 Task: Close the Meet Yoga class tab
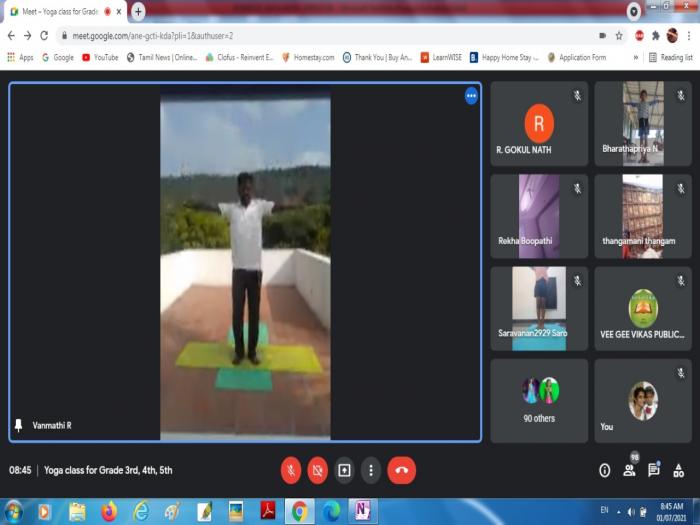pyautogui.click(x=119, y=12)
